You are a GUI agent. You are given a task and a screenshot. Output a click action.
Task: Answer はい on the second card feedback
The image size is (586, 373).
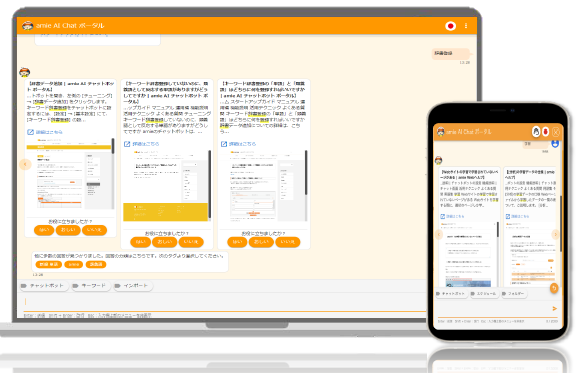point(141,242)
